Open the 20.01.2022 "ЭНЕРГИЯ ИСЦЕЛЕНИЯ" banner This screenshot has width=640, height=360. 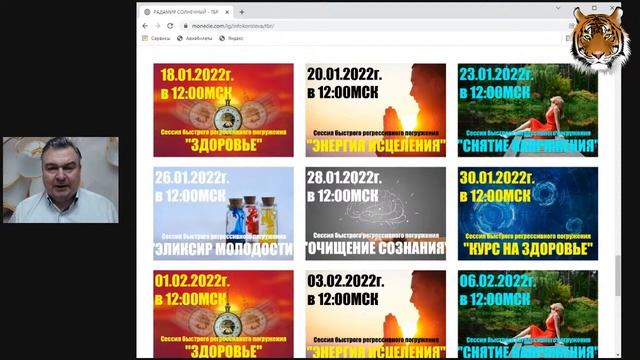tap(376, 110)
